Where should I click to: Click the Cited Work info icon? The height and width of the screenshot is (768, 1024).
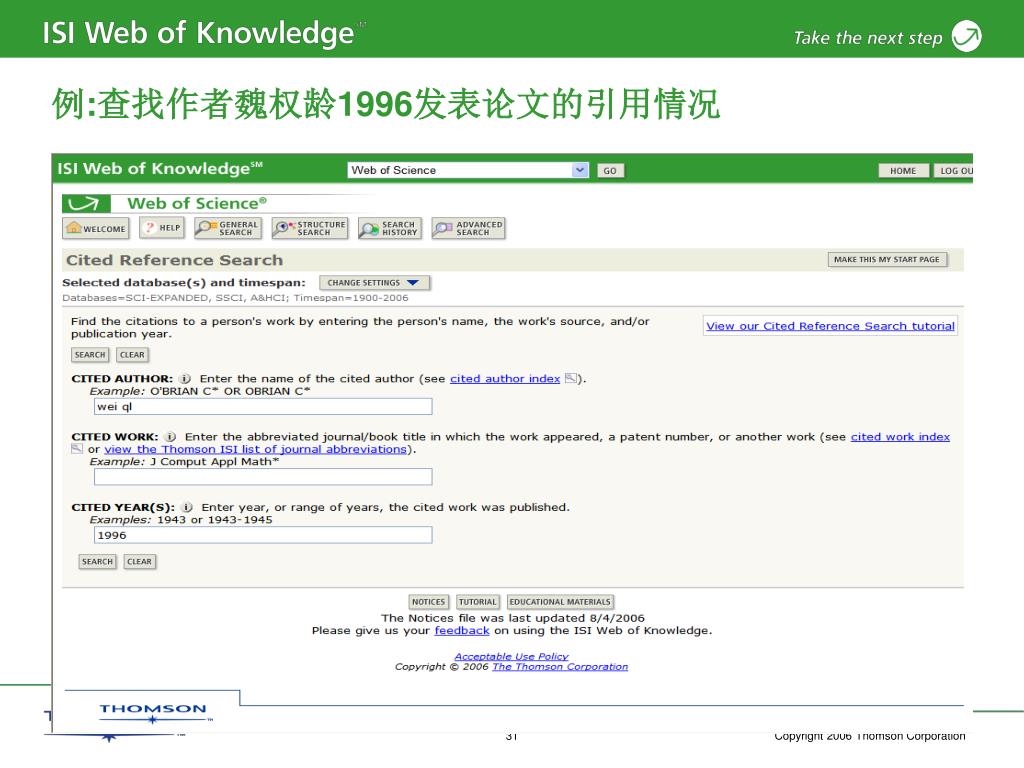pos(170,437)
